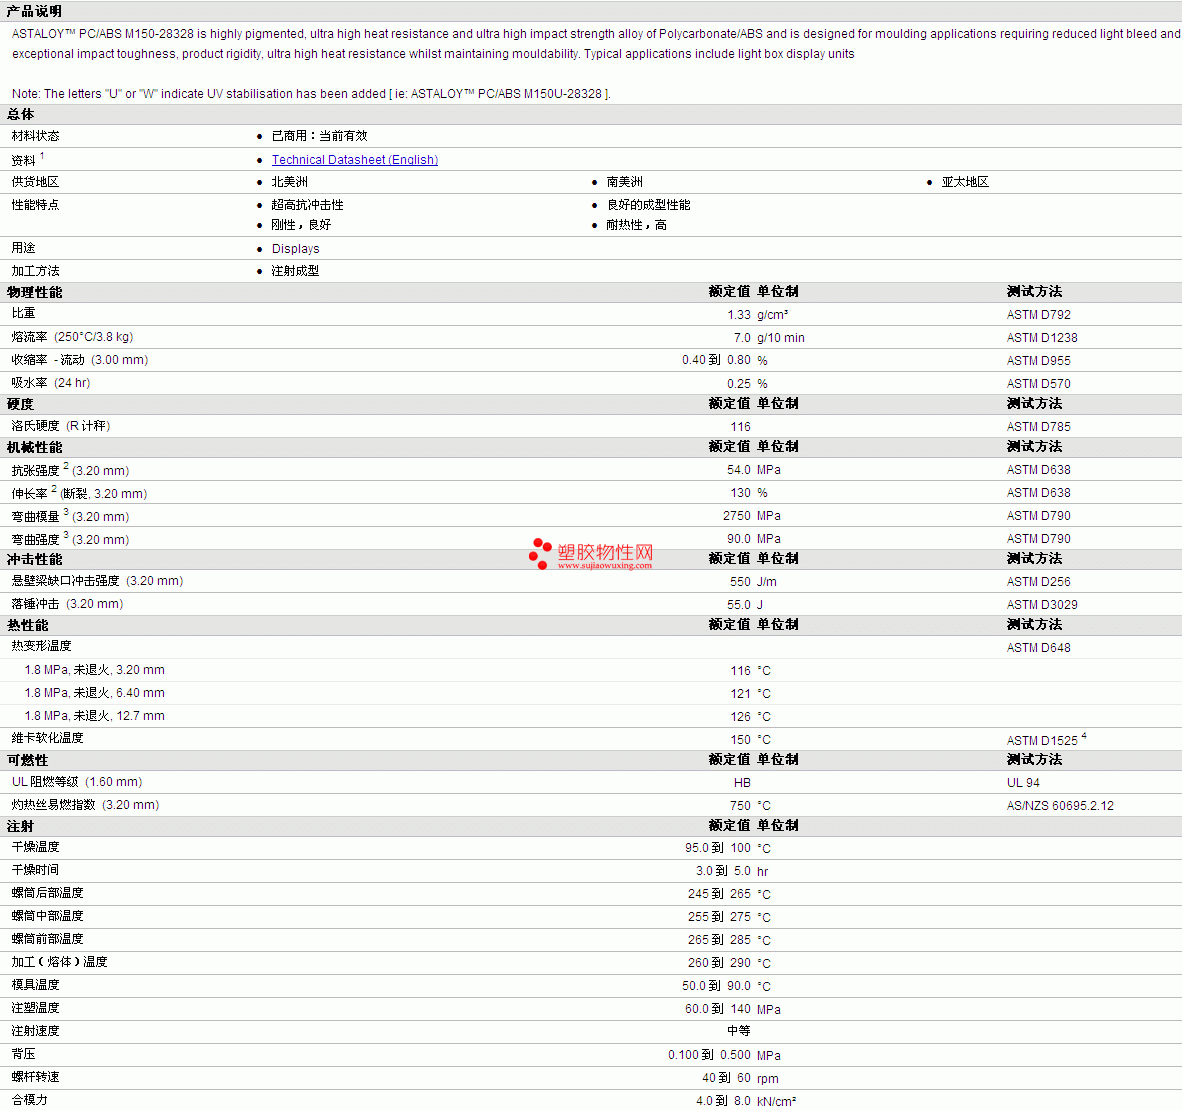
Task: Click the melt temperature value '260 到 290'
Action: 719,963
